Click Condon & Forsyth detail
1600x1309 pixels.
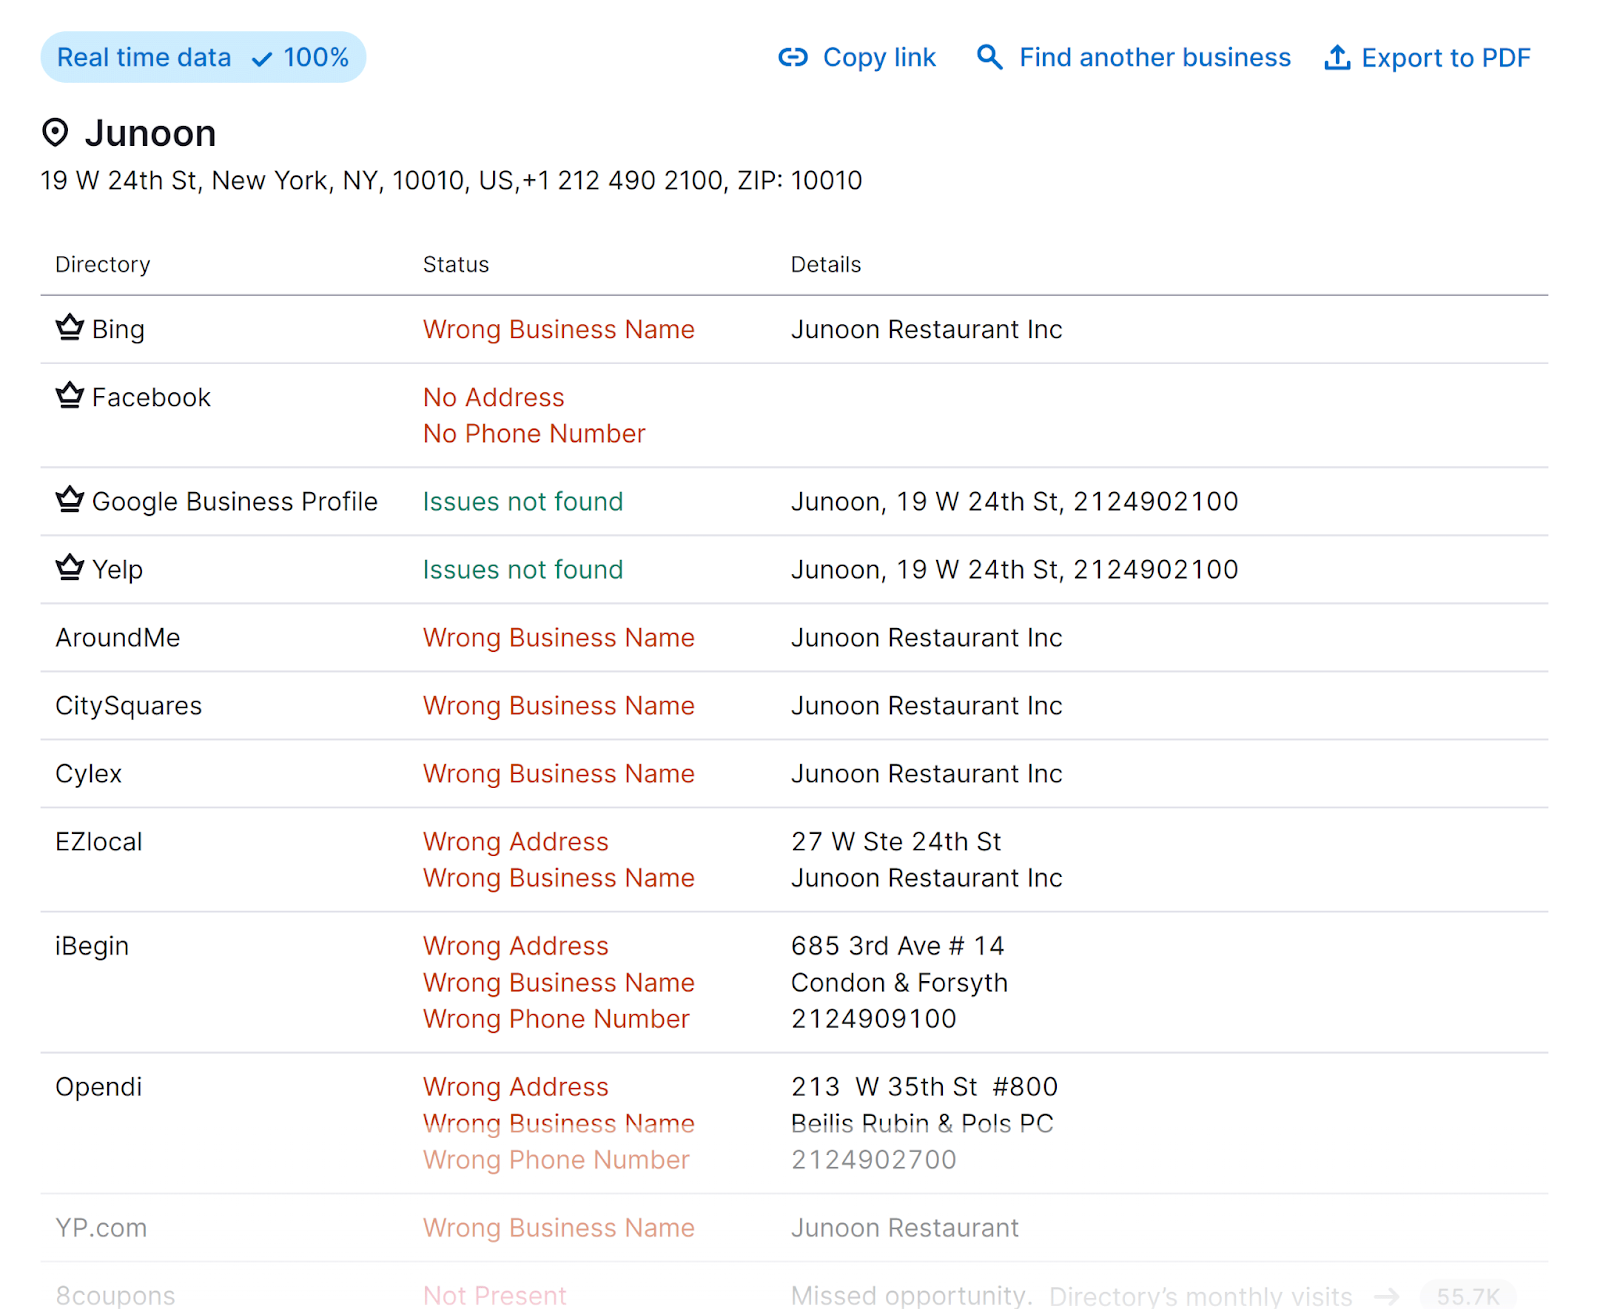tap(899, 982)
